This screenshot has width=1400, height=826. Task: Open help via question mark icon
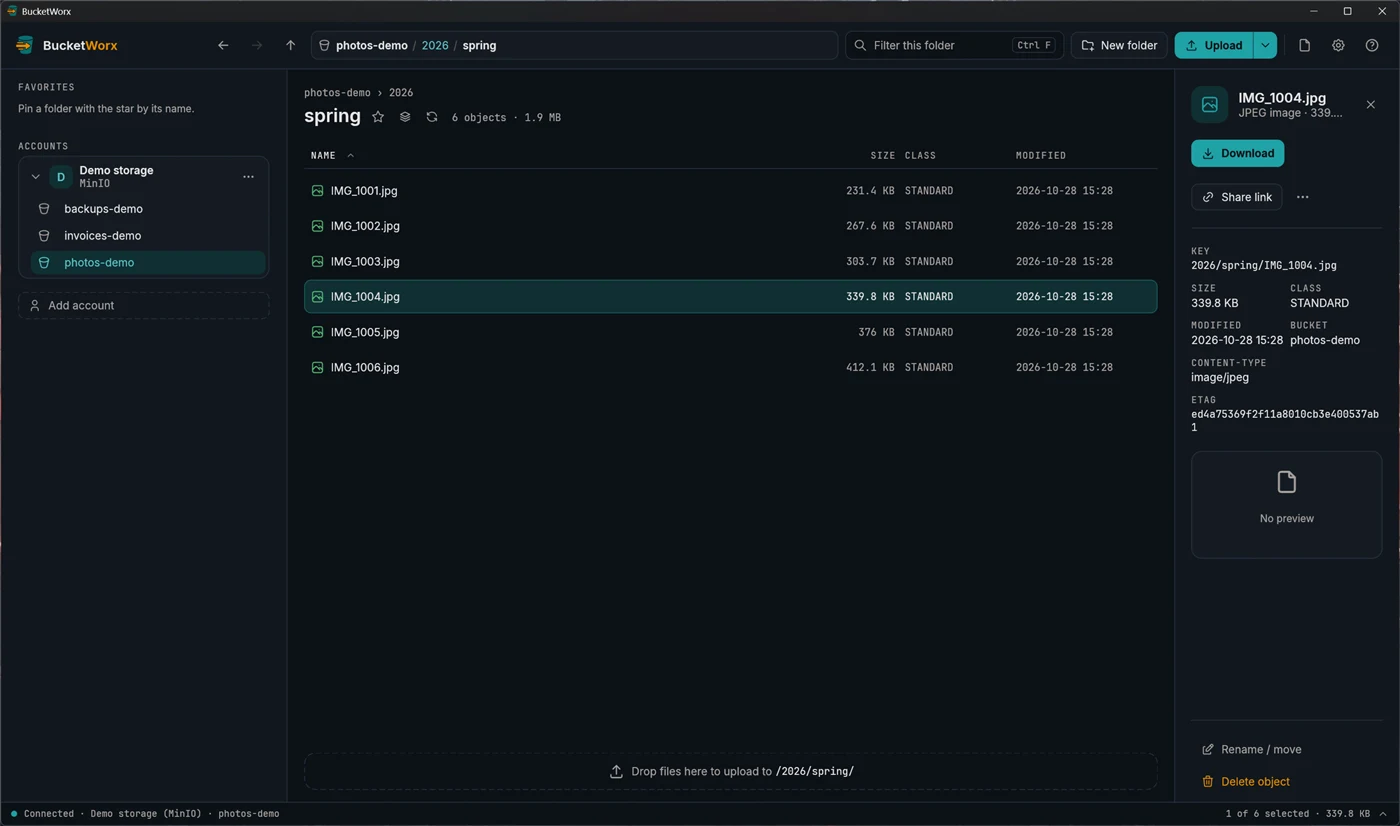pos(1372,45)
